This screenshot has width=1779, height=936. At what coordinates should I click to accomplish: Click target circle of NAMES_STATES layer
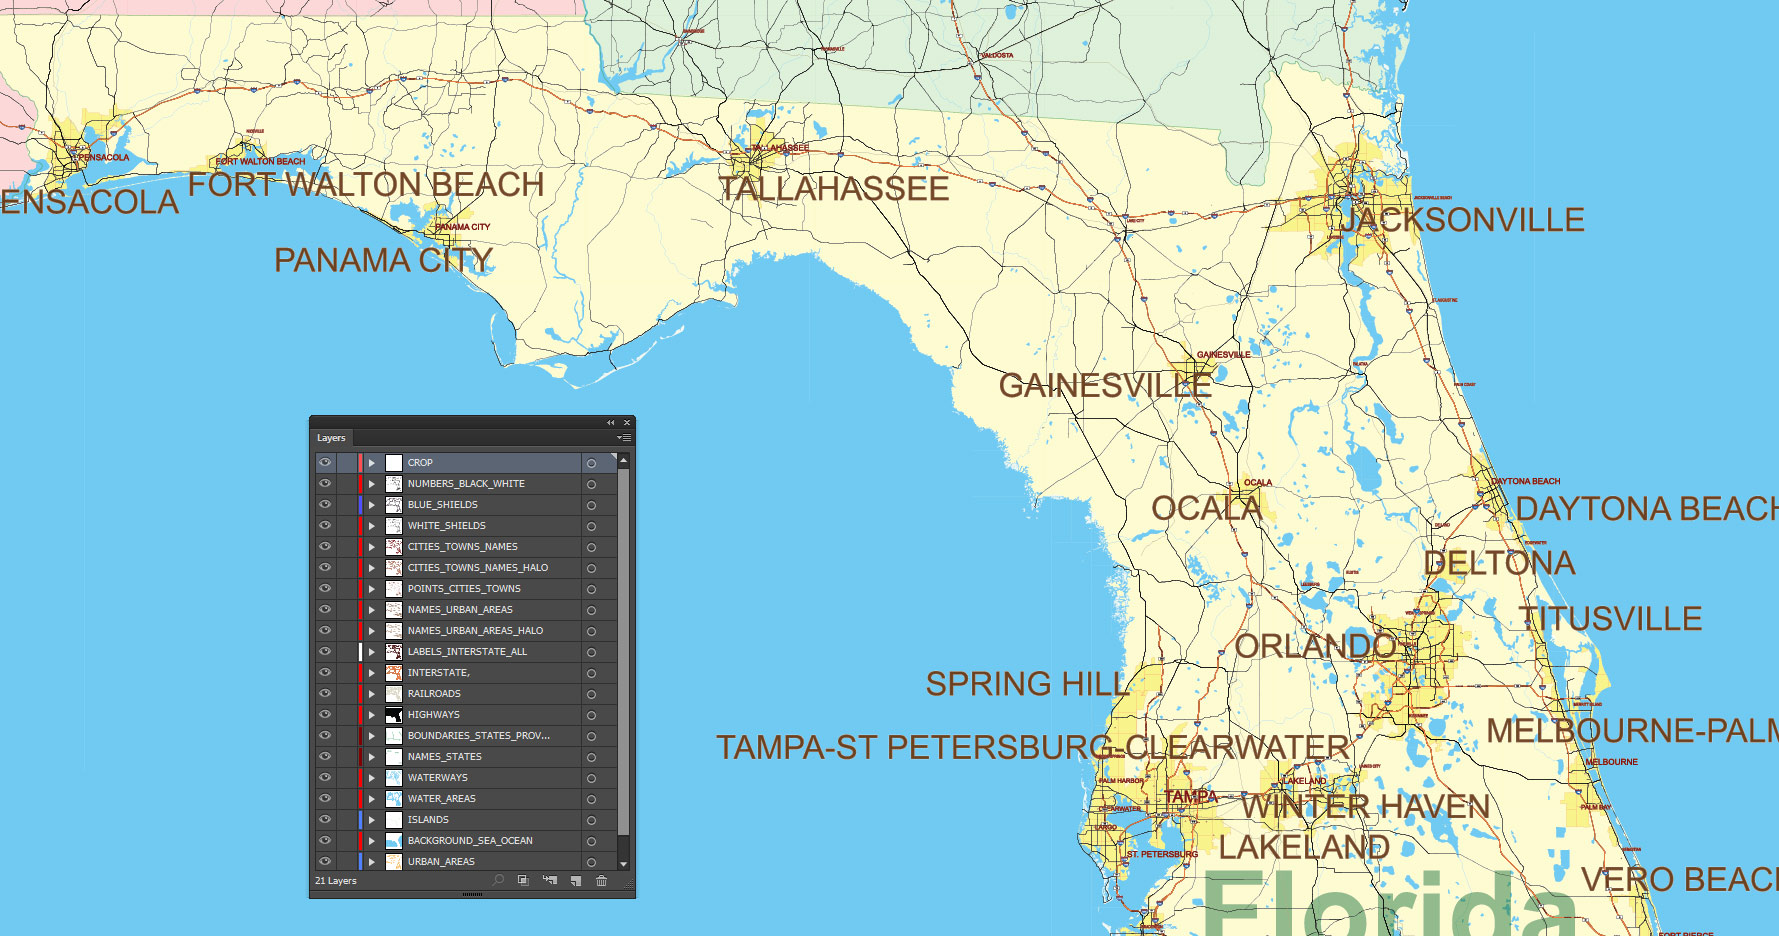pyautogui.click(x=591, y=757)
